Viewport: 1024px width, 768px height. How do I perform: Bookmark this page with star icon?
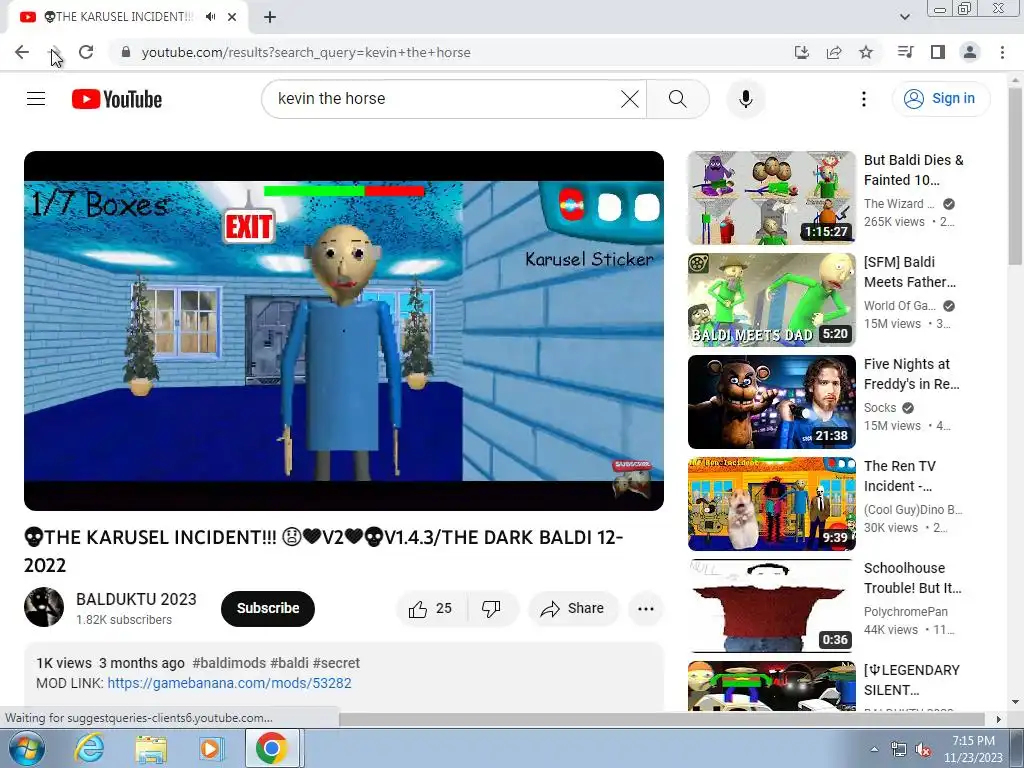coord(866,52)
